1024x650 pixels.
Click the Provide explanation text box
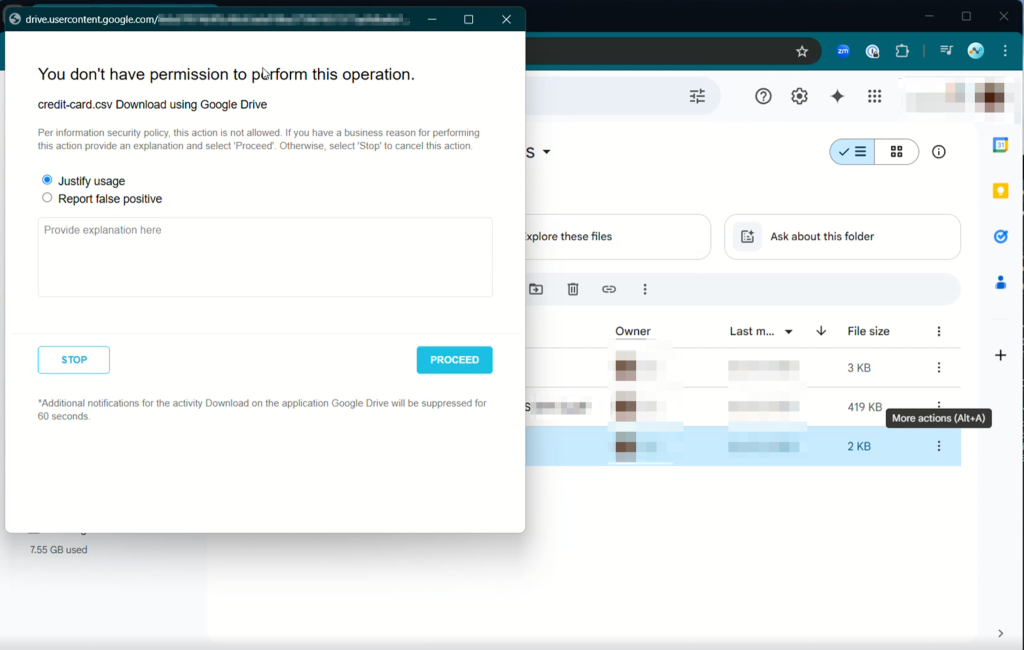[x=265, y=257]
